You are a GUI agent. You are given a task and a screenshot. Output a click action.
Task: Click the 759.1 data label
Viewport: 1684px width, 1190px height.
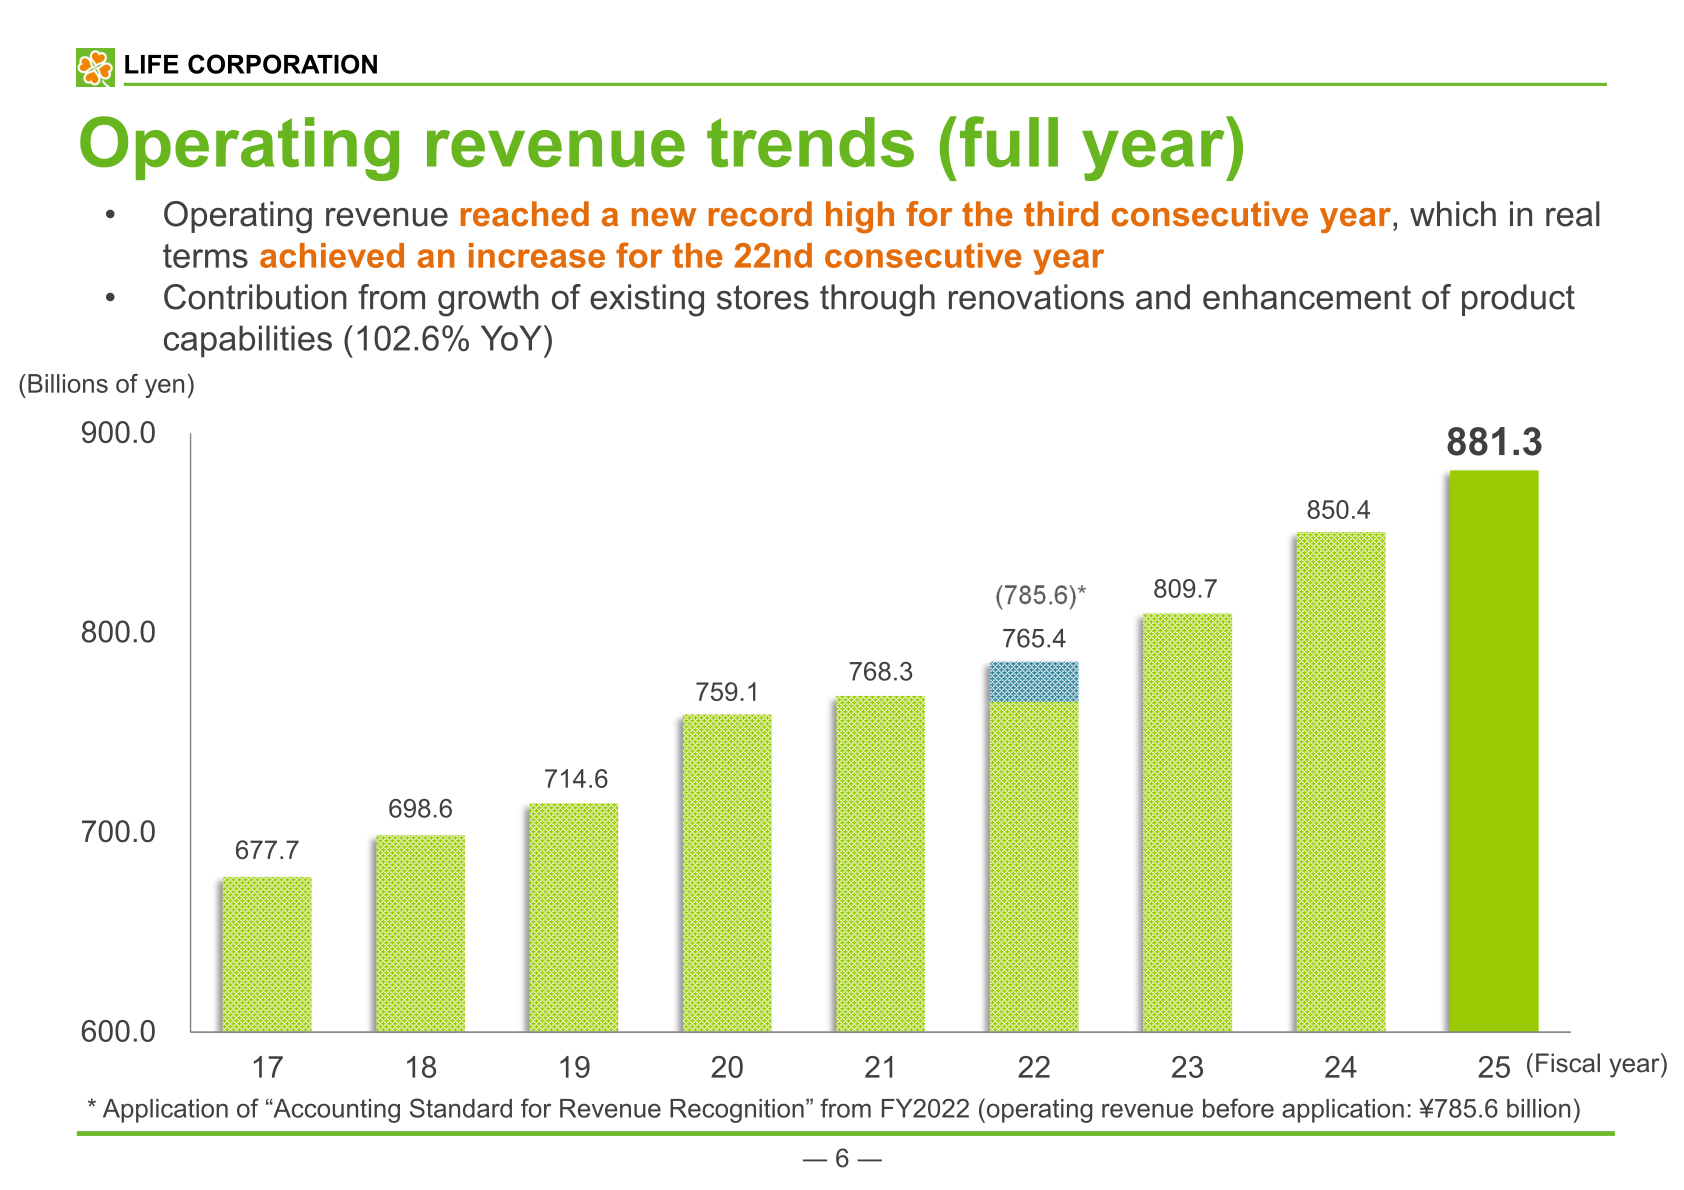727,692
